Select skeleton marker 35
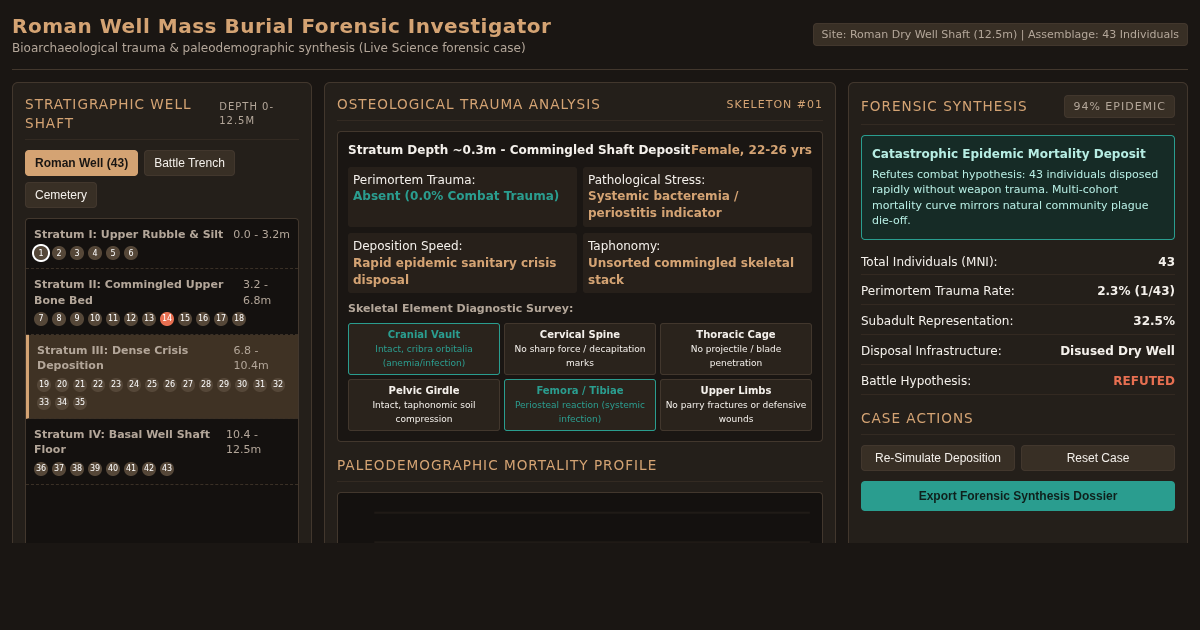 click(x=80, y=403)
